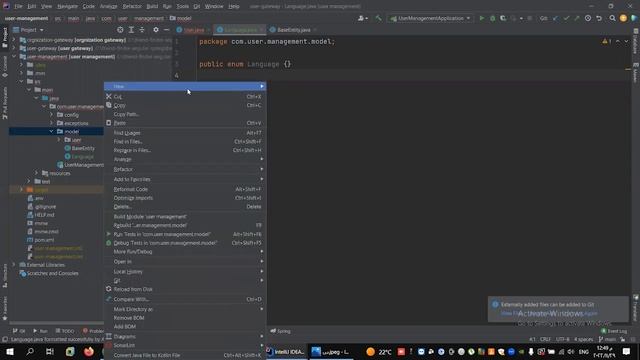Open Windows Start menu
This screenshot has height=360, width=640.
[9, 351]
